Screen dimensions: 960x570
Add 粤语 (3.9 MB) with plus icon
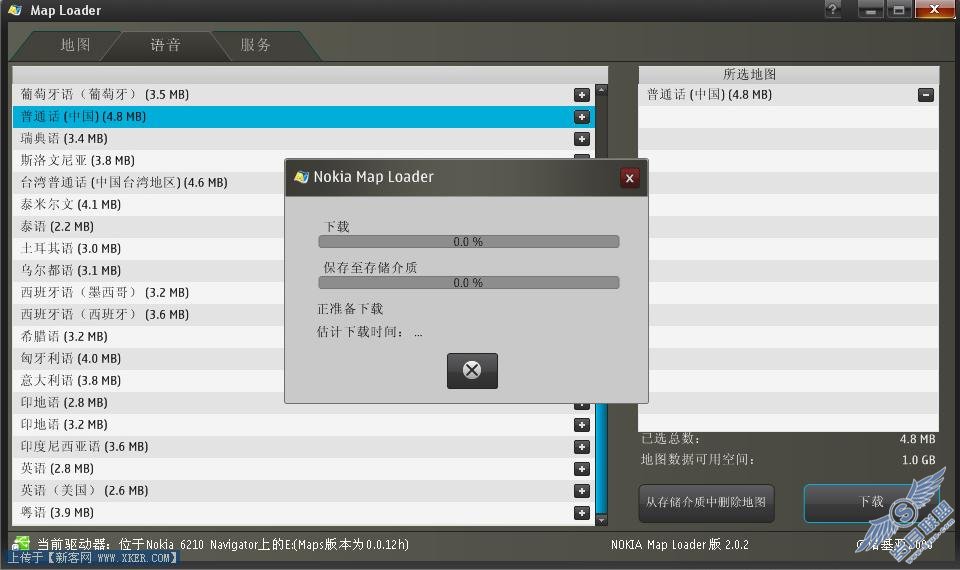tap(582, 513)
